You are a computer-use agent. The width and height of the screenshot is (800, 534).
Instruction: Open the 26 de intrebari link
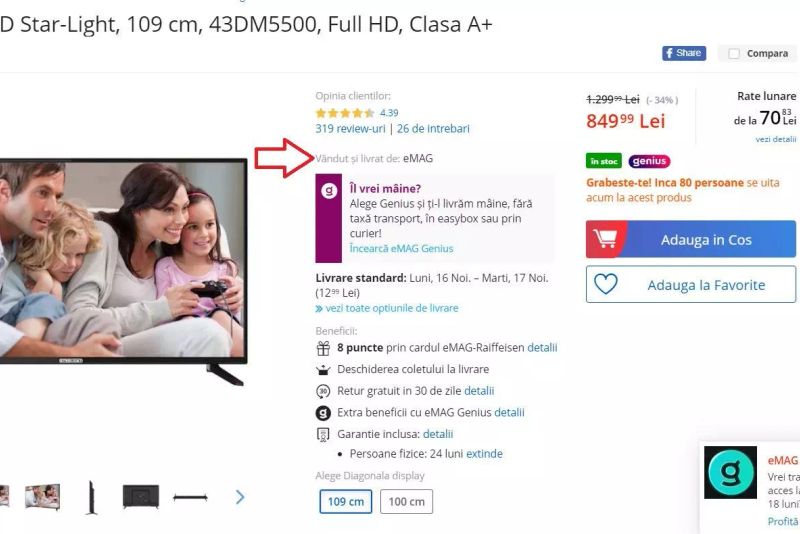(433, 129)
